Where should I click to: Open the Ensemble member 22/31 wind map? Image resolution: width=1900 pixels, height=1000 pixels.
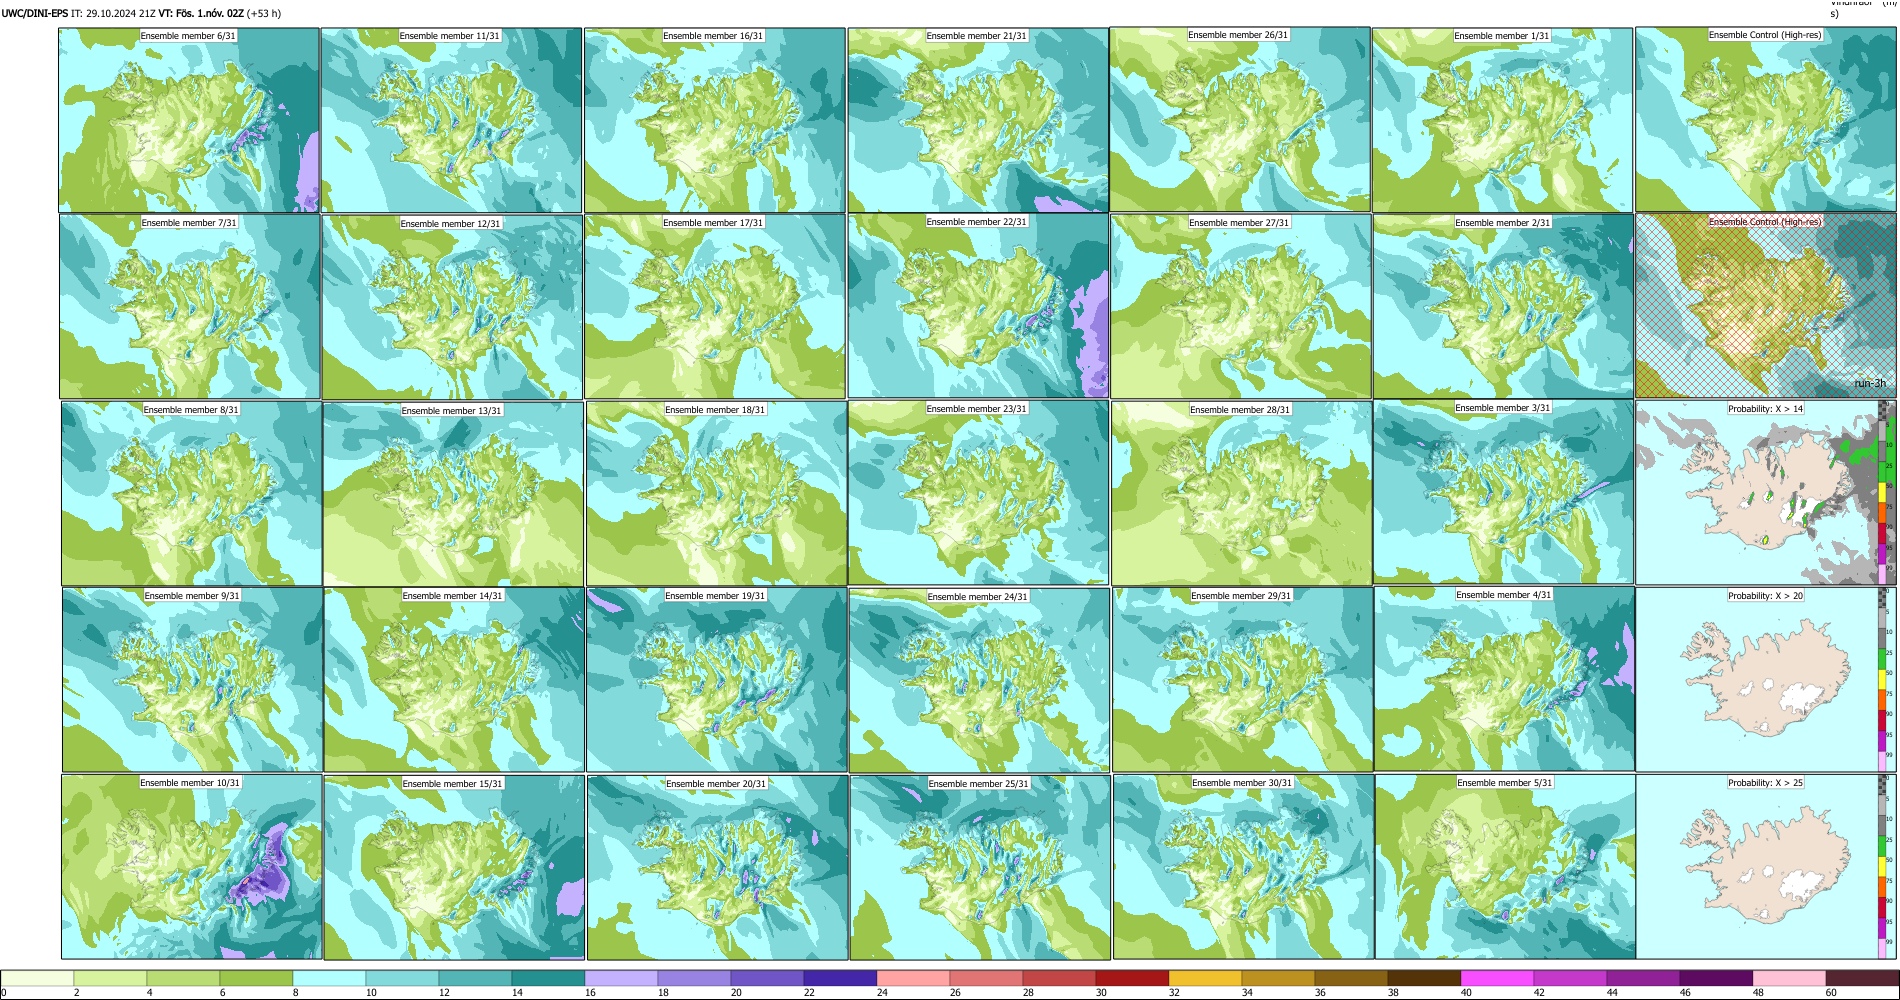[978, 306]
